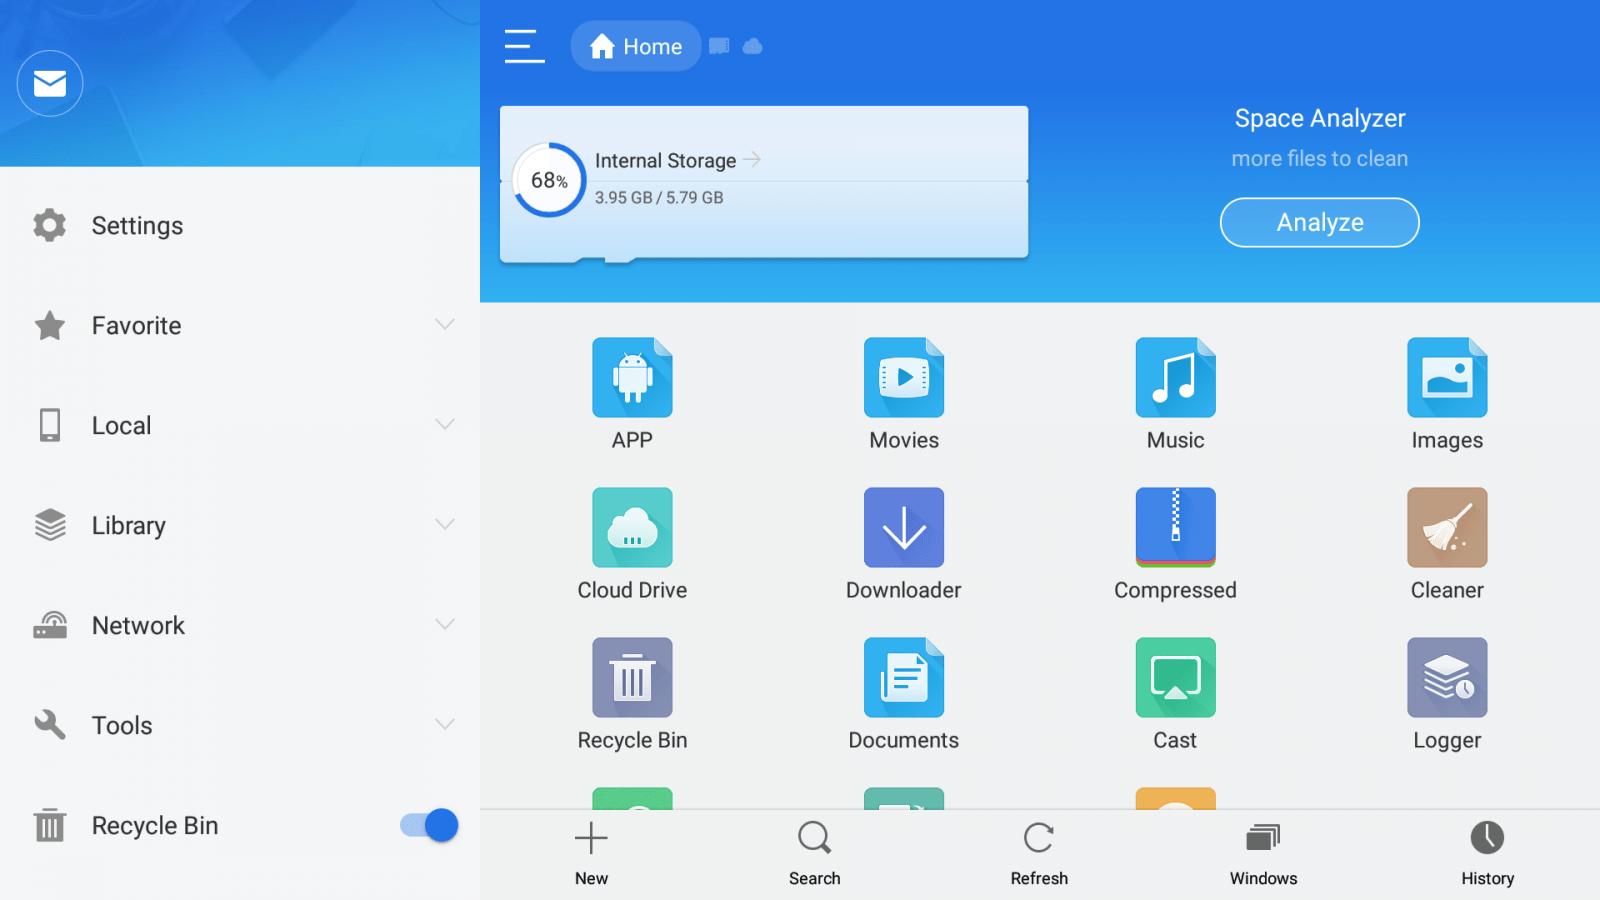
Task: Open Settings from the sidebar
Action: 240,226
